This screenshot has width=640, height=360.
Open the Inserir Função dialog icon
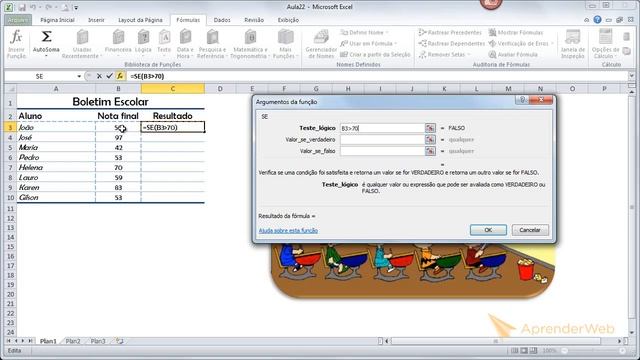(16, 44)
